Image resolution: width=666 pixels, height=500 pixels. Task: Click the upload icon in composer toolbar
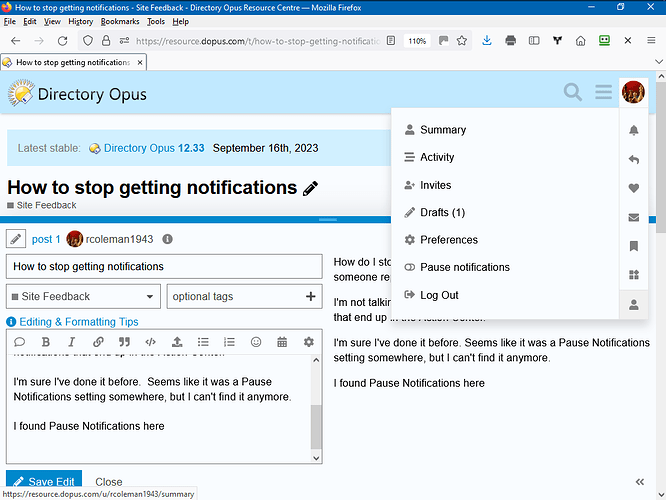point(177,342)
